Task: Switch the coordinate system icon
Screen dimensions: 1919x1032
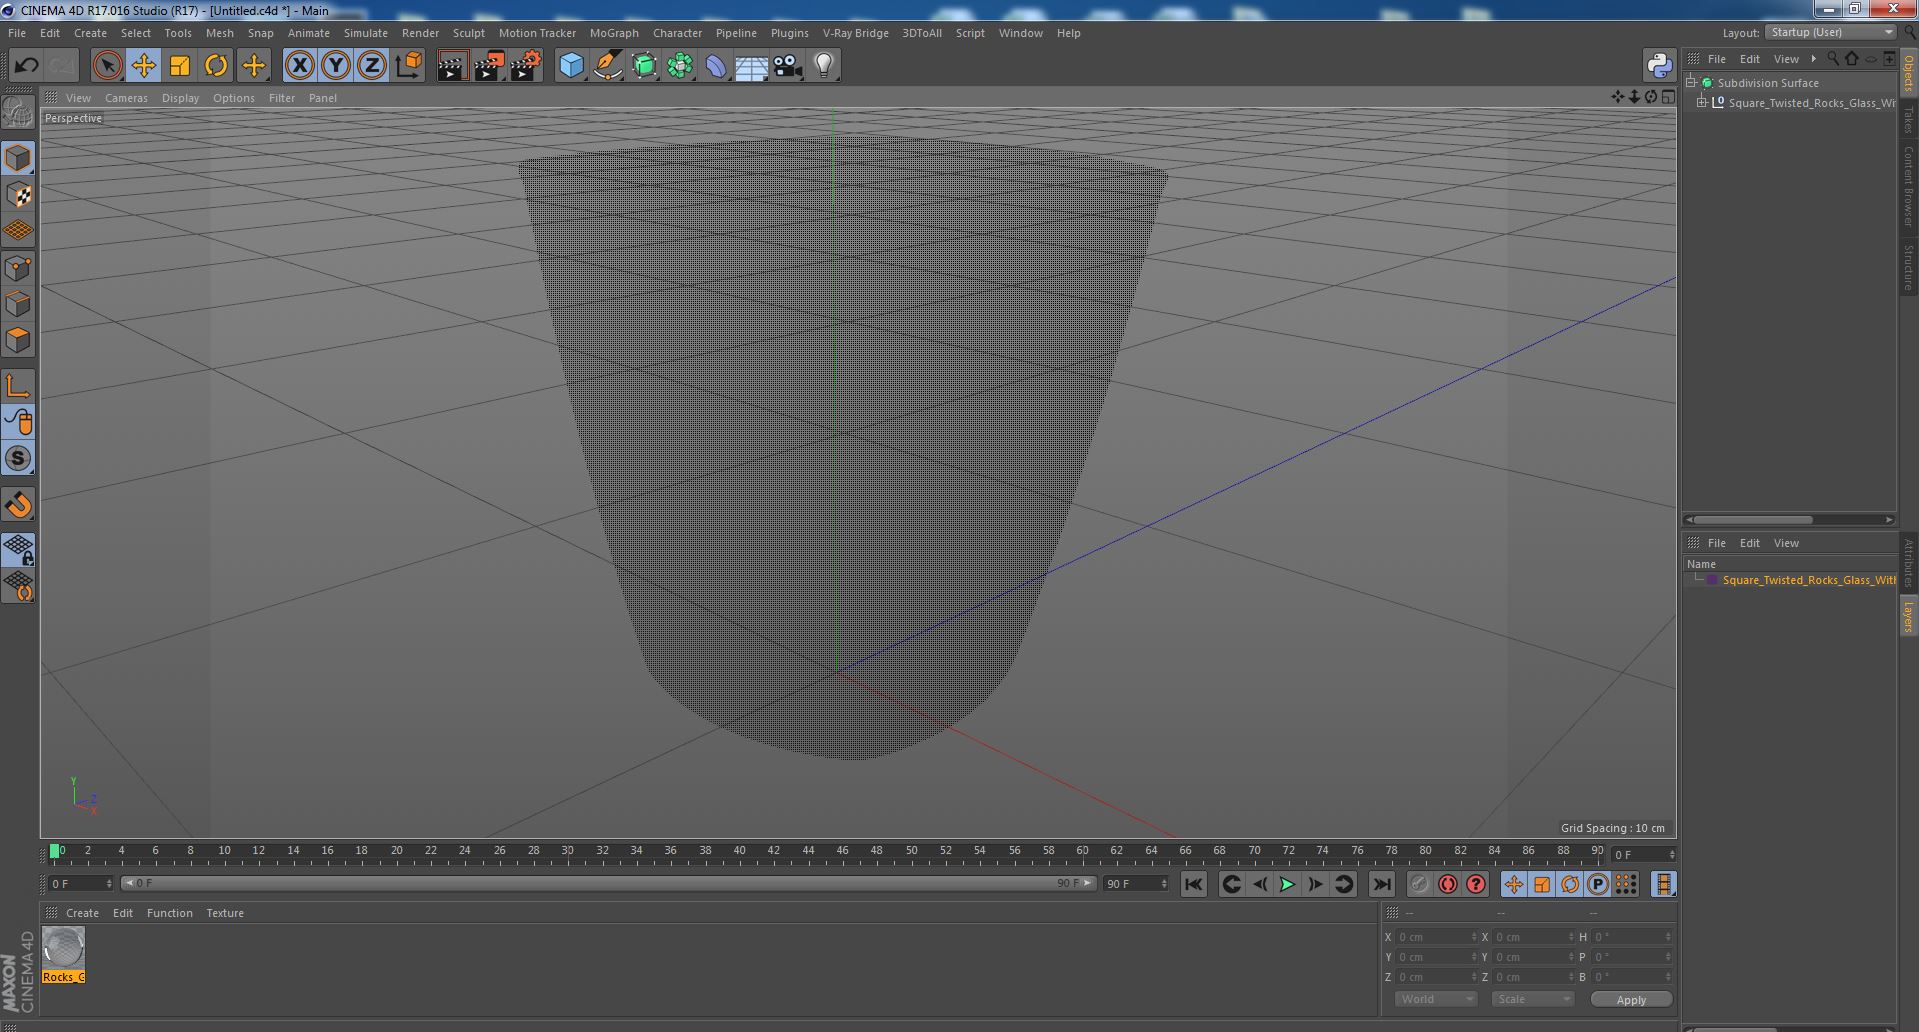Action: point(409,66)
